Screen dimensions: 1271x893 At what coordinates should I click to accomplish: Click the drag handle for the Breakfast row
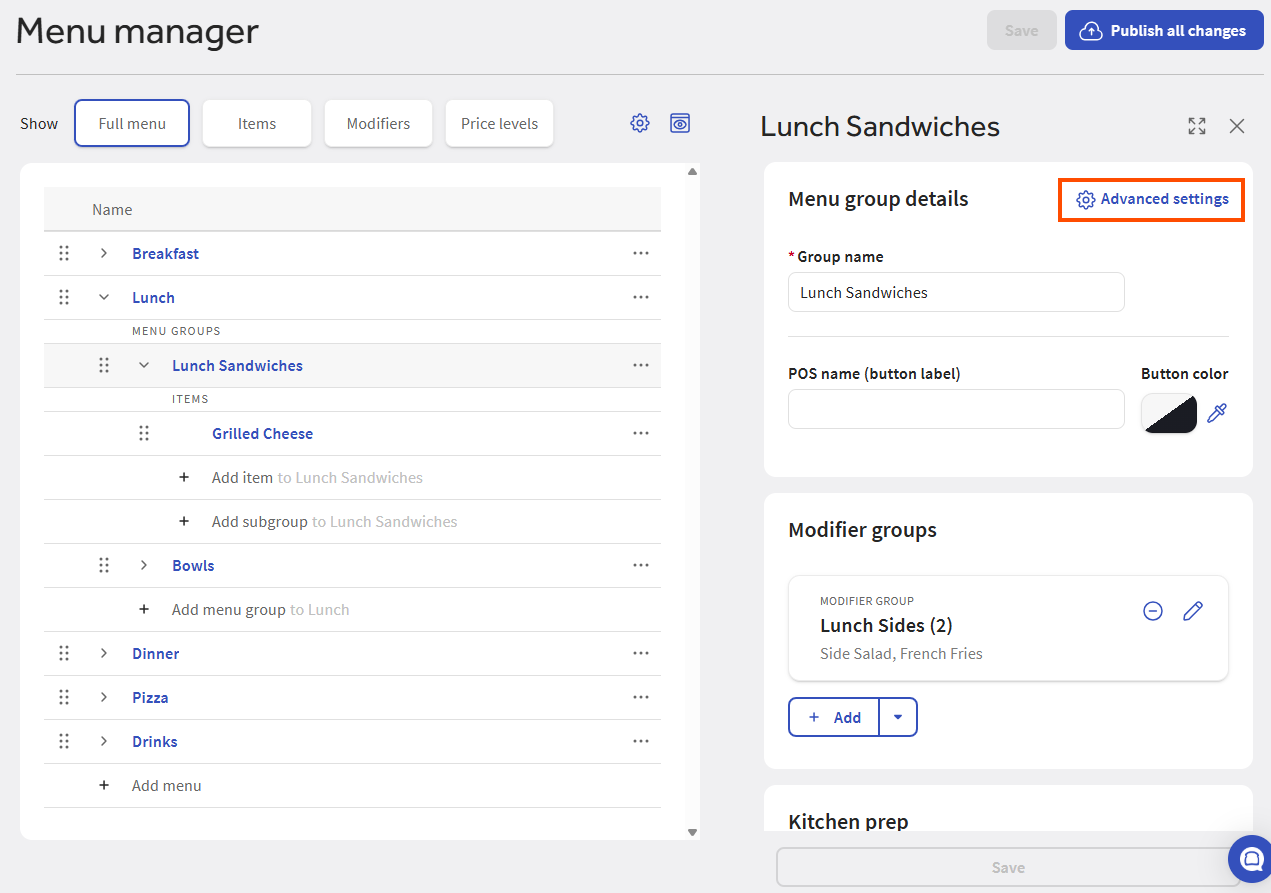tap(64, 253)
